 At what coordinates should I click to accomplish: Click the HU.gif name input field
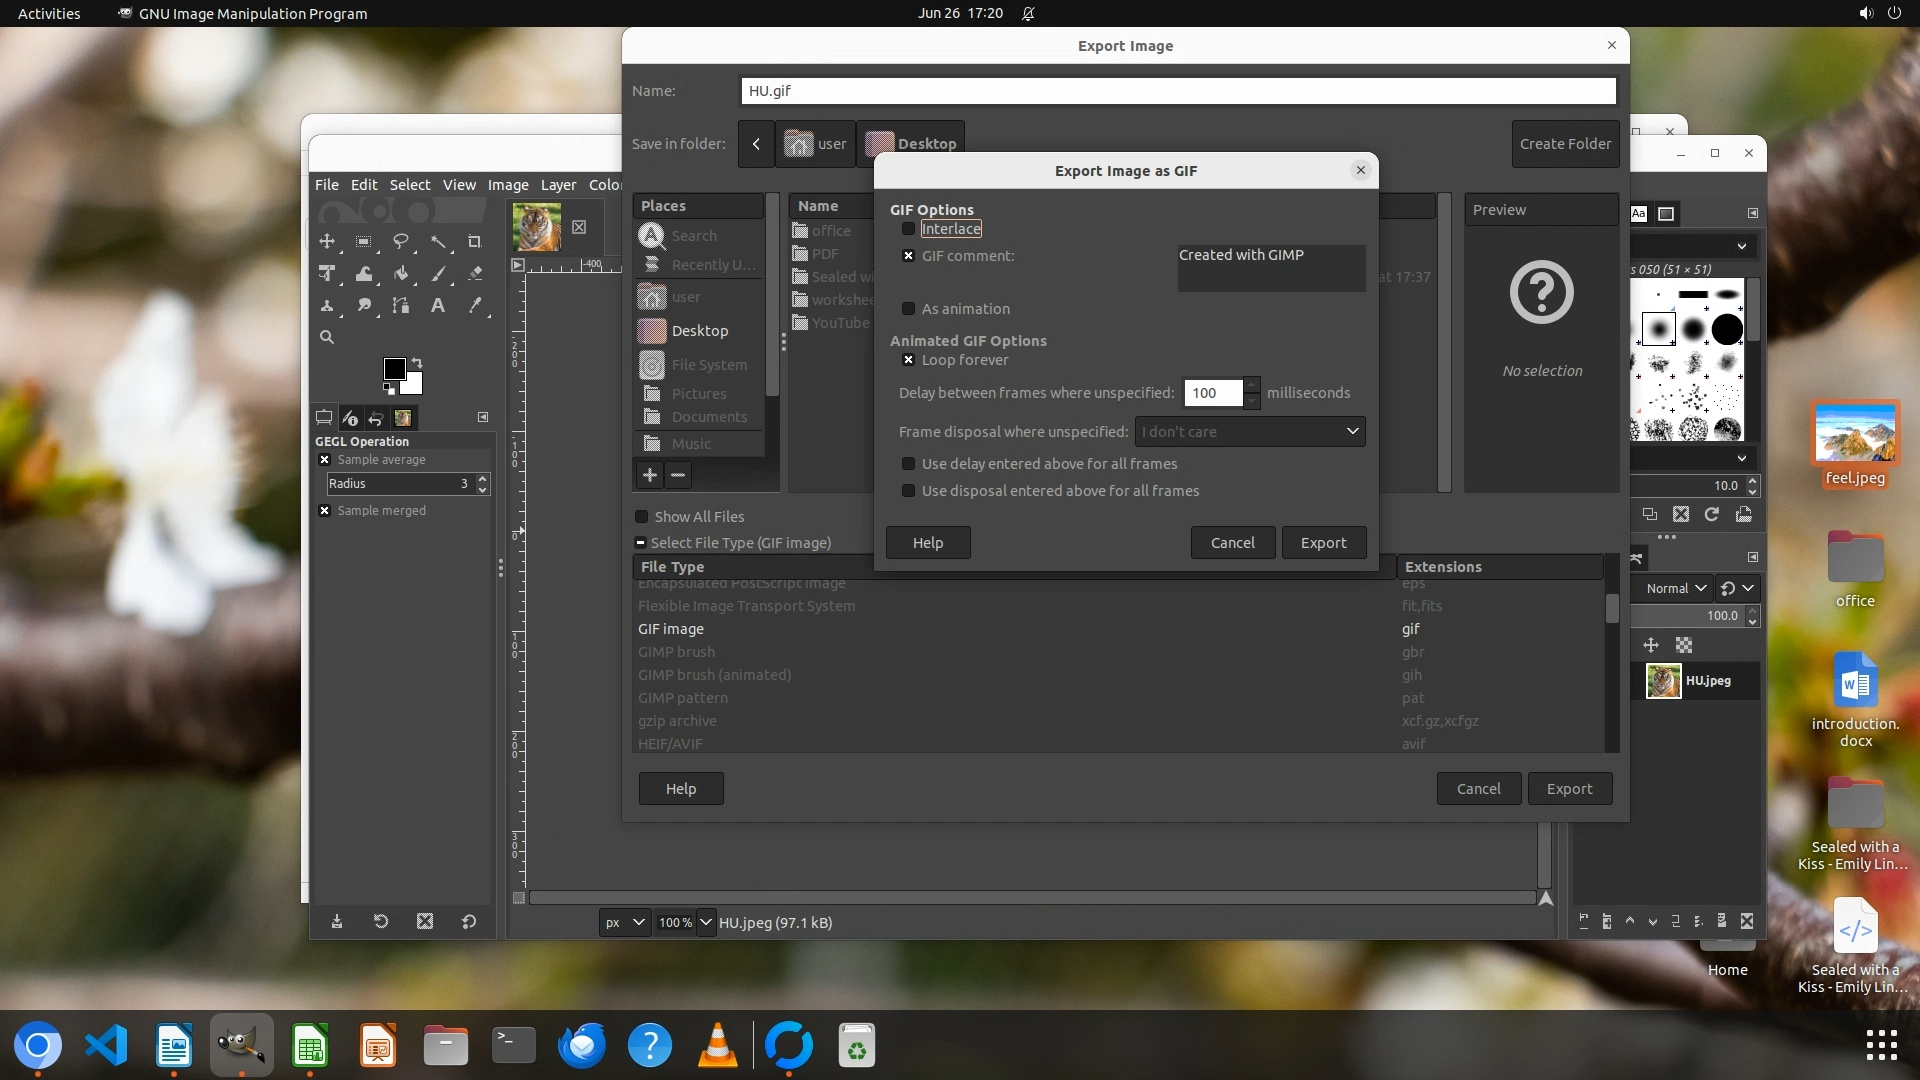1177,91
